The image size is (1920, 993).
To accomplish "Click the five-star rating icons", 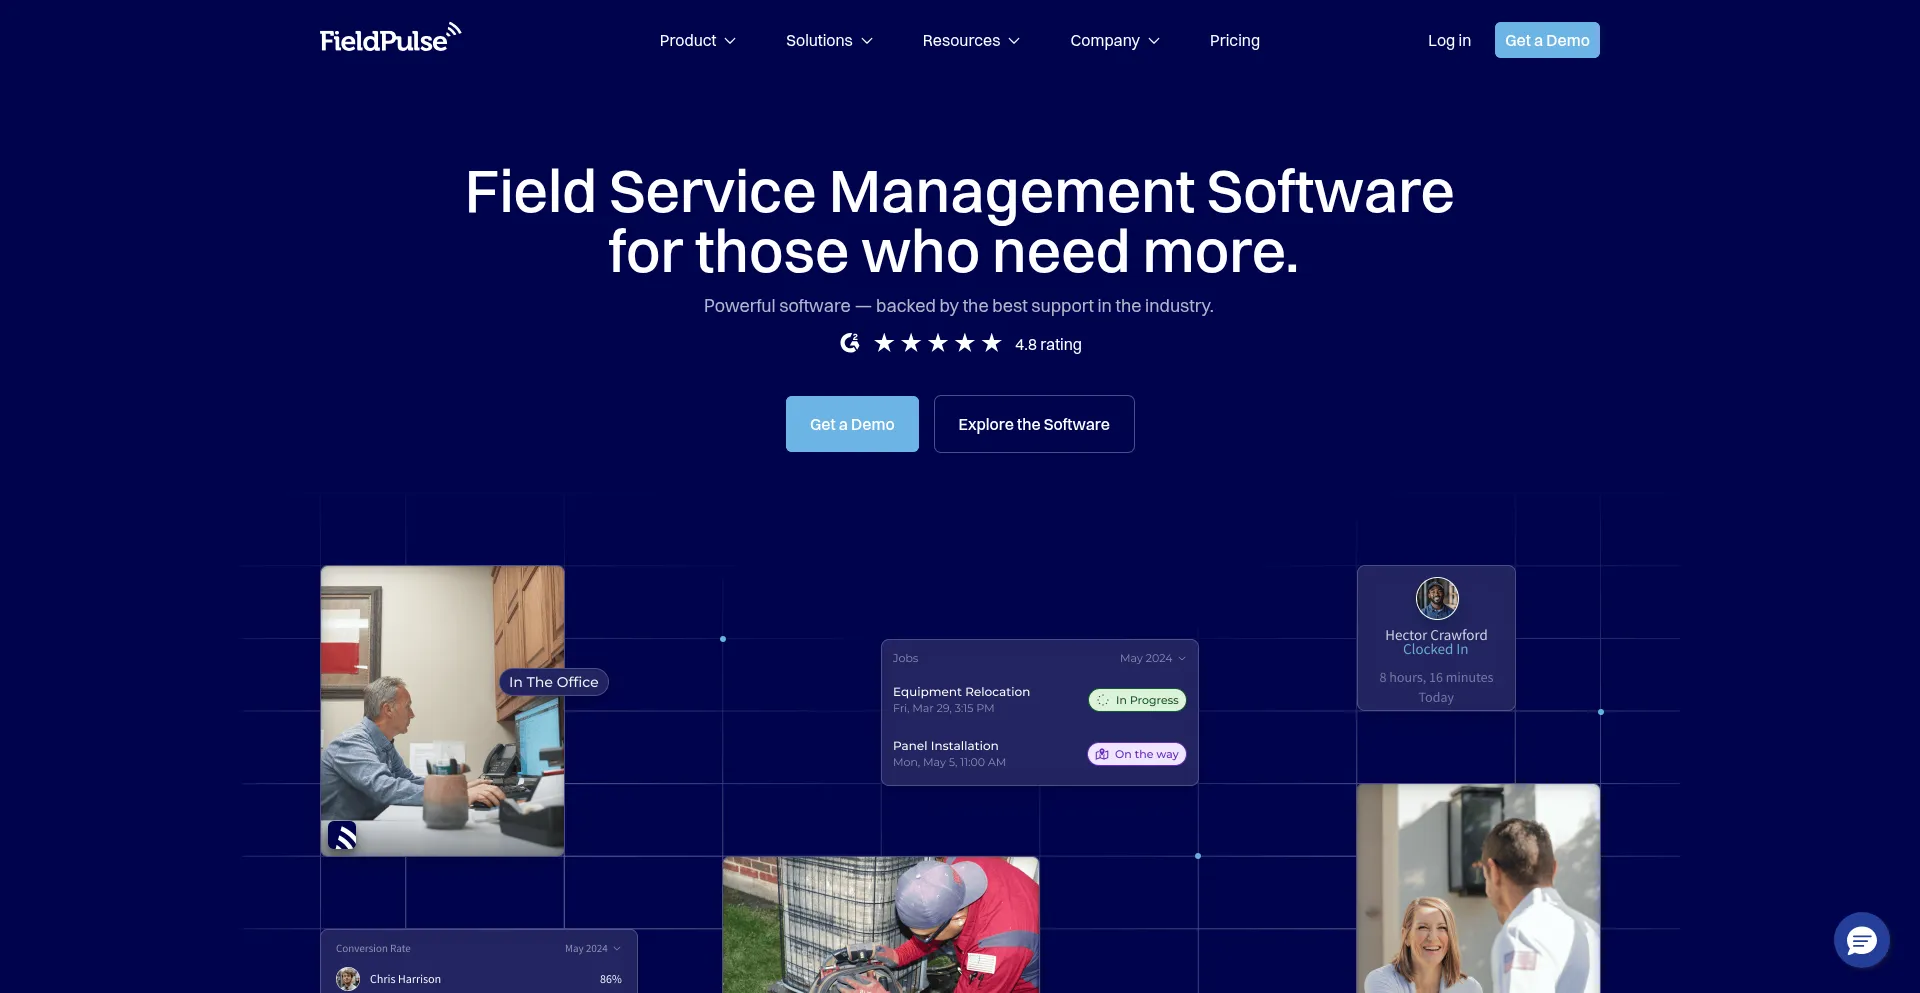I will tap(937, 344).
